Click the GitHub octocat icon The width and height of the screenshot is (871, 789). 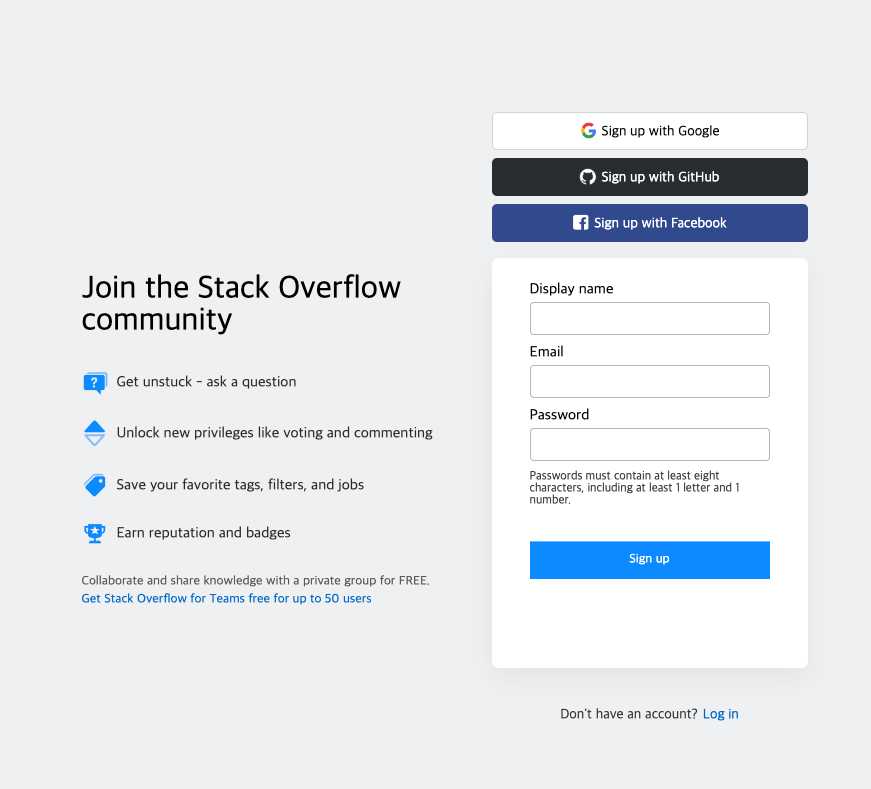tap(587, 177)
